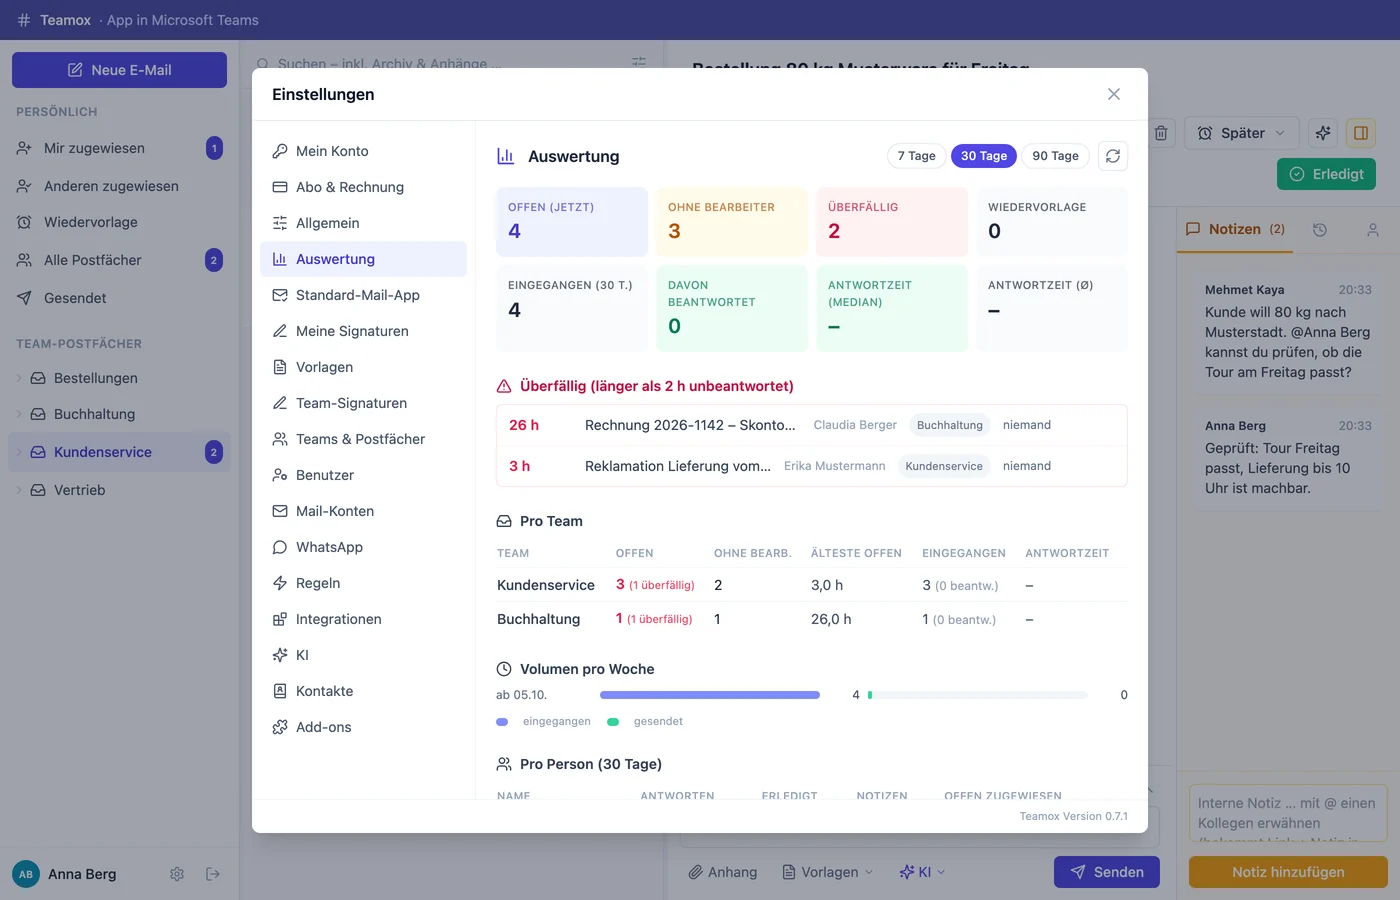This screenshot has width=1400, height=900.
Task: Click the Notiz hinzufügen button
Action: (x=1288, y=872)
